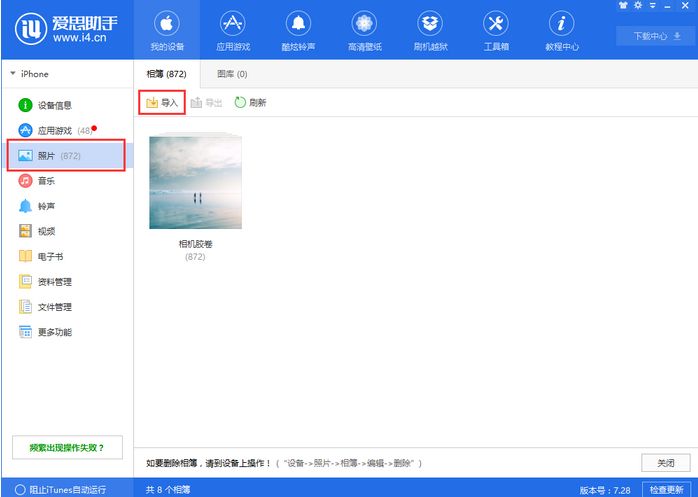This screenshot has width=698, height=497.
Task: Click 频繁出现操作失败? help link
Action: tap(67, 448)
